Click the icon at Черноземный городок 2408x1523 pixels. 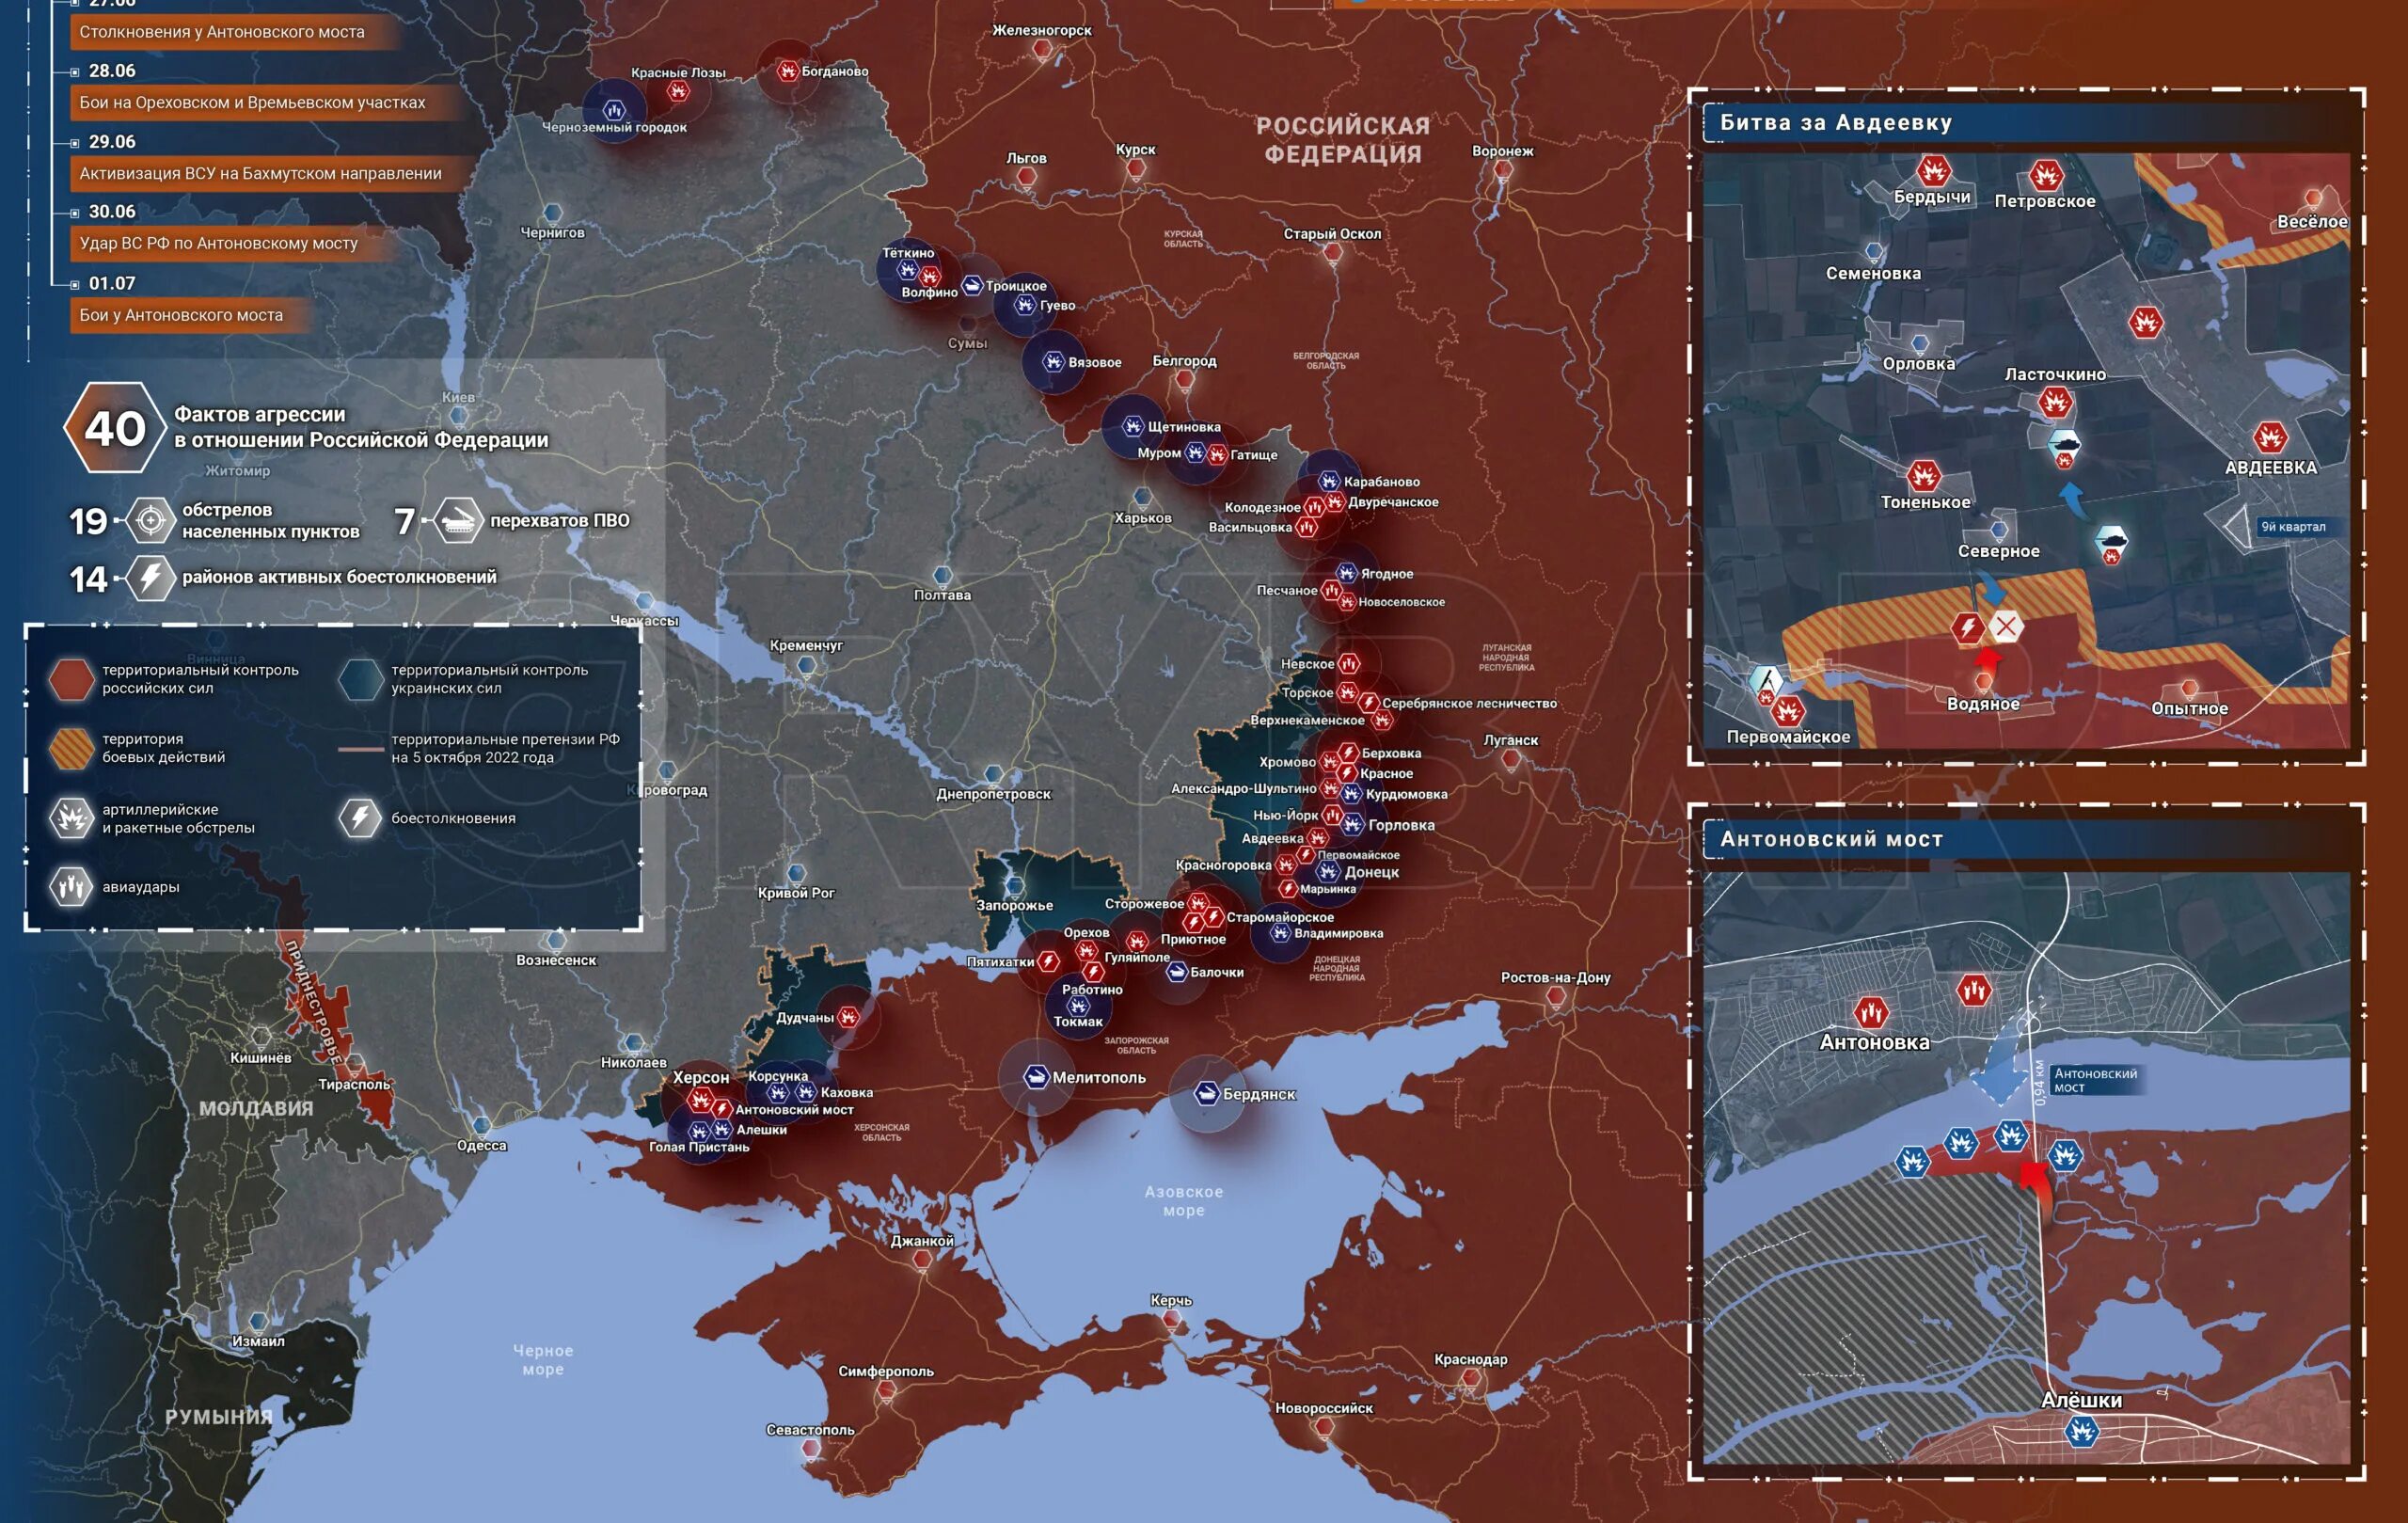pos(614,109)
